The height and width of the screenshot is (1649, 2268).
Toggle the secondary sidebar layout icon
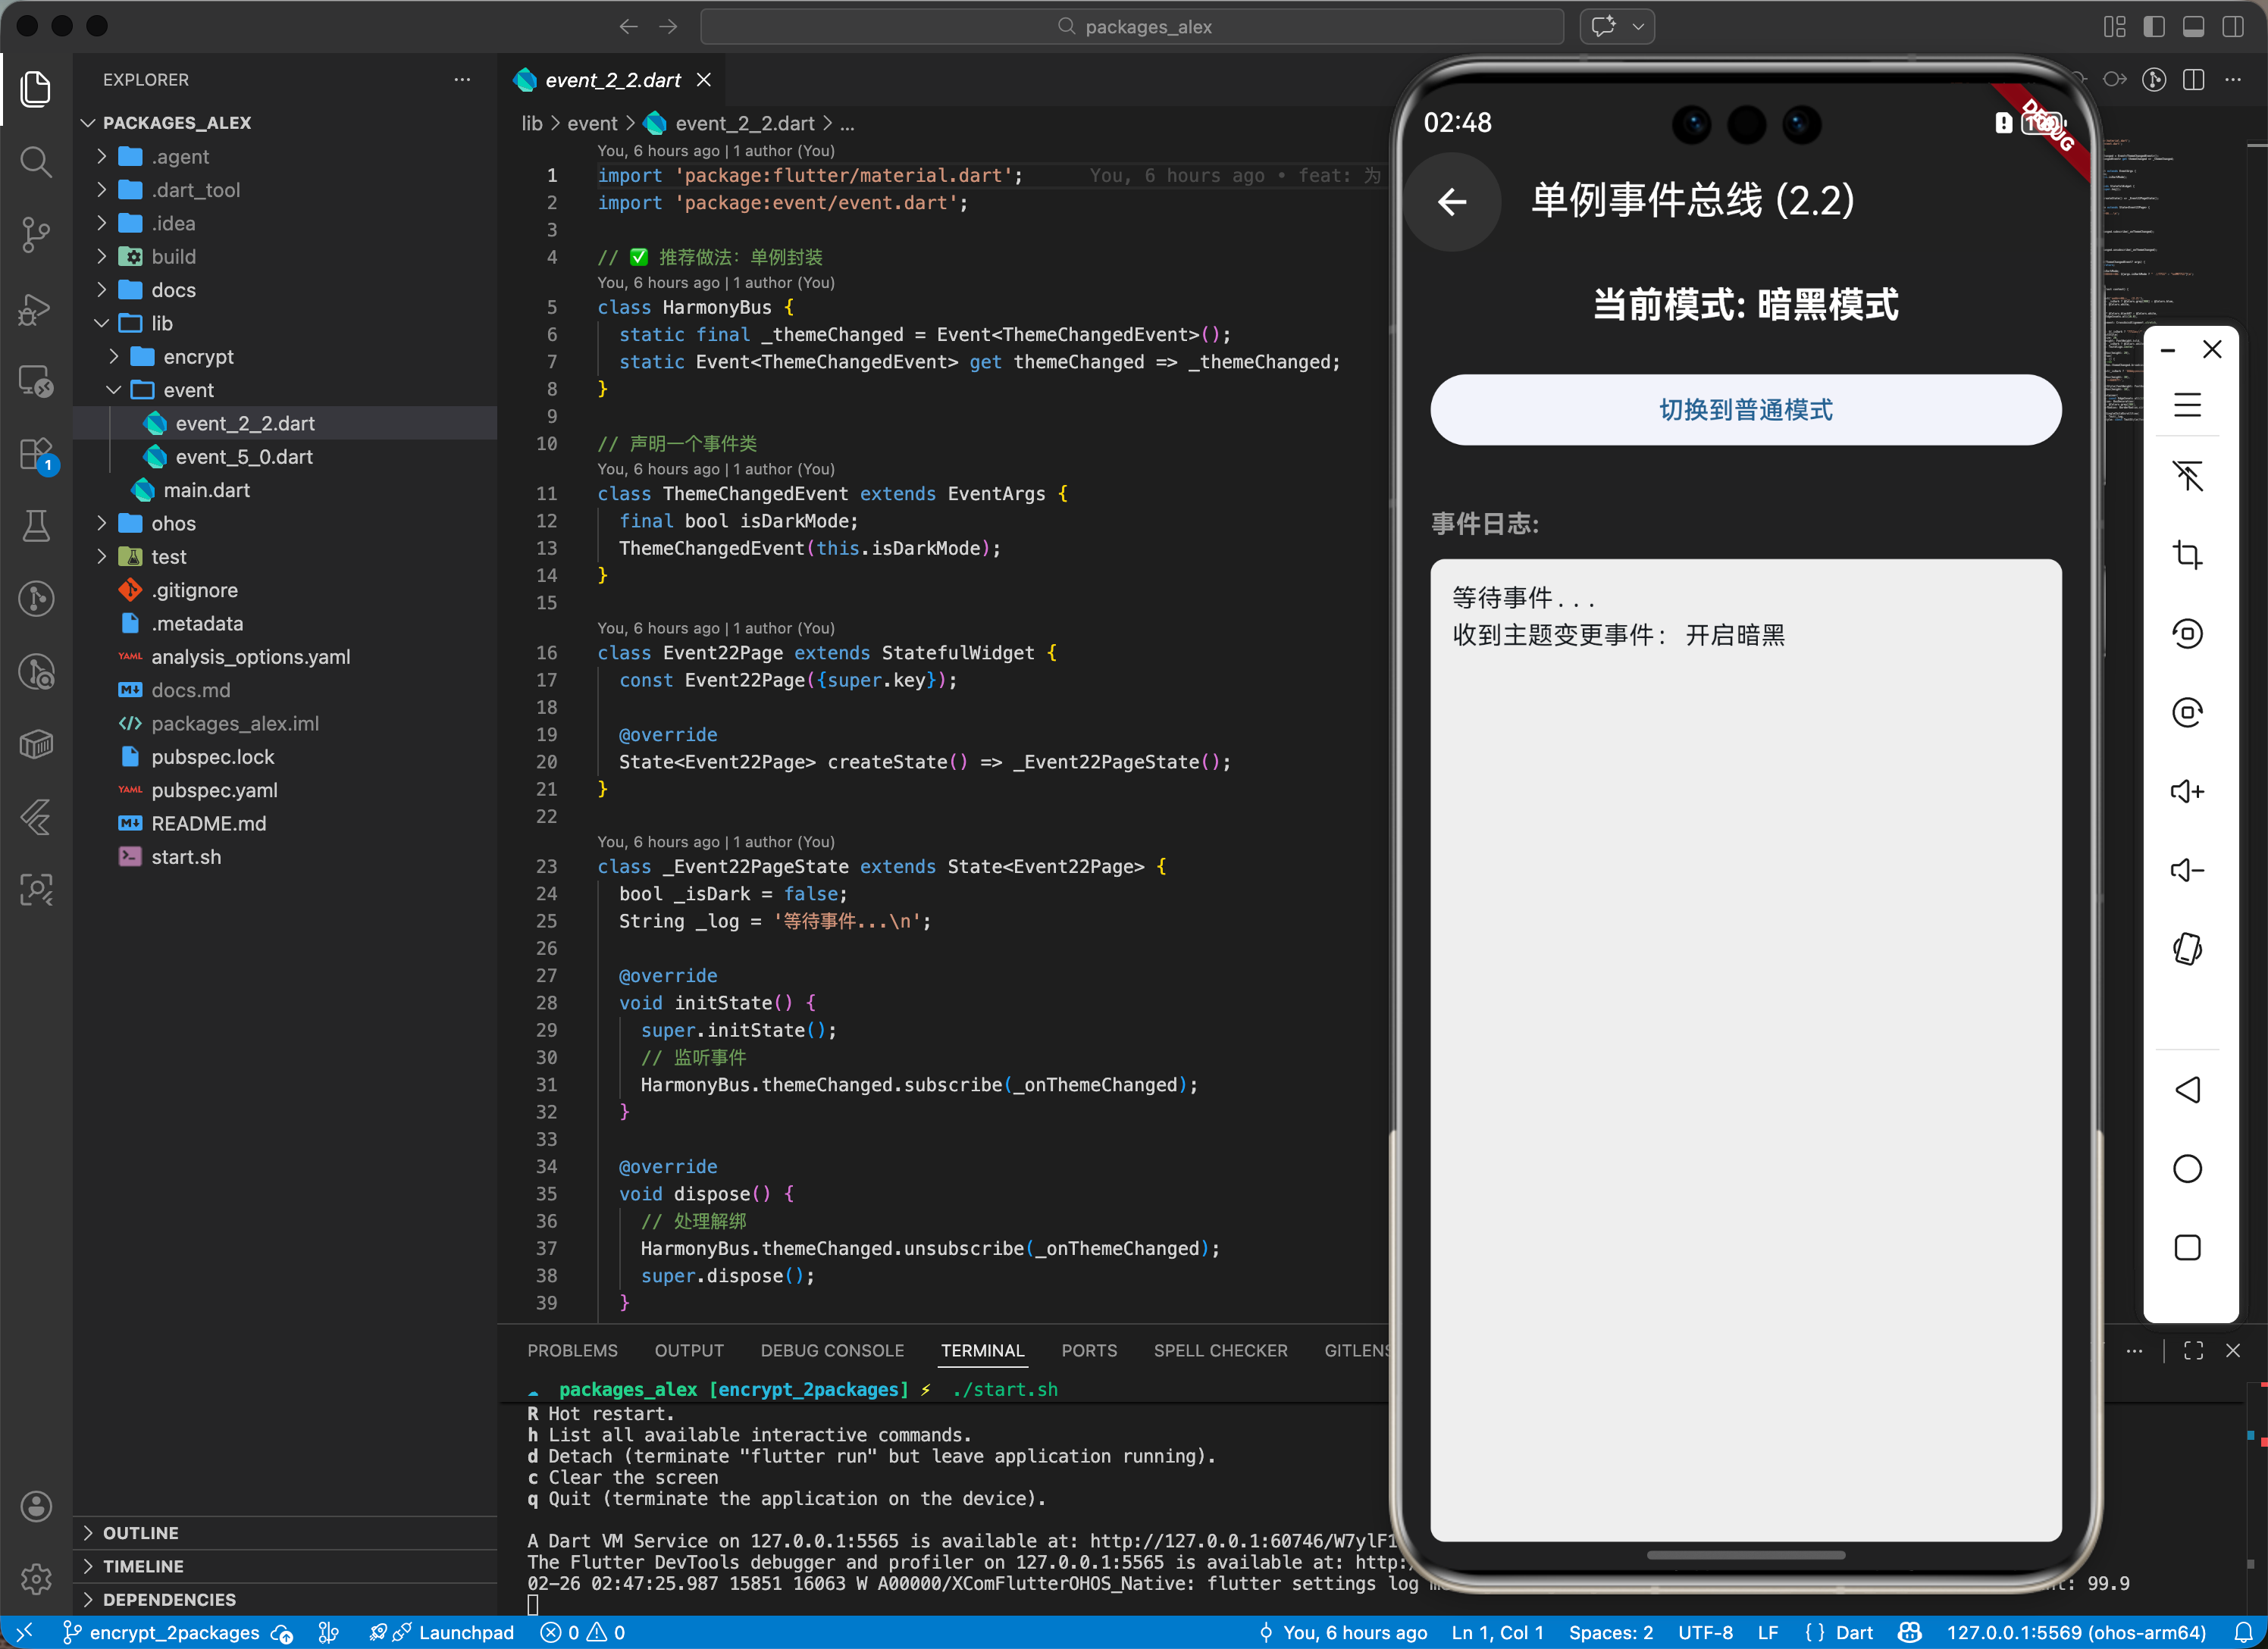(2232, 27)
